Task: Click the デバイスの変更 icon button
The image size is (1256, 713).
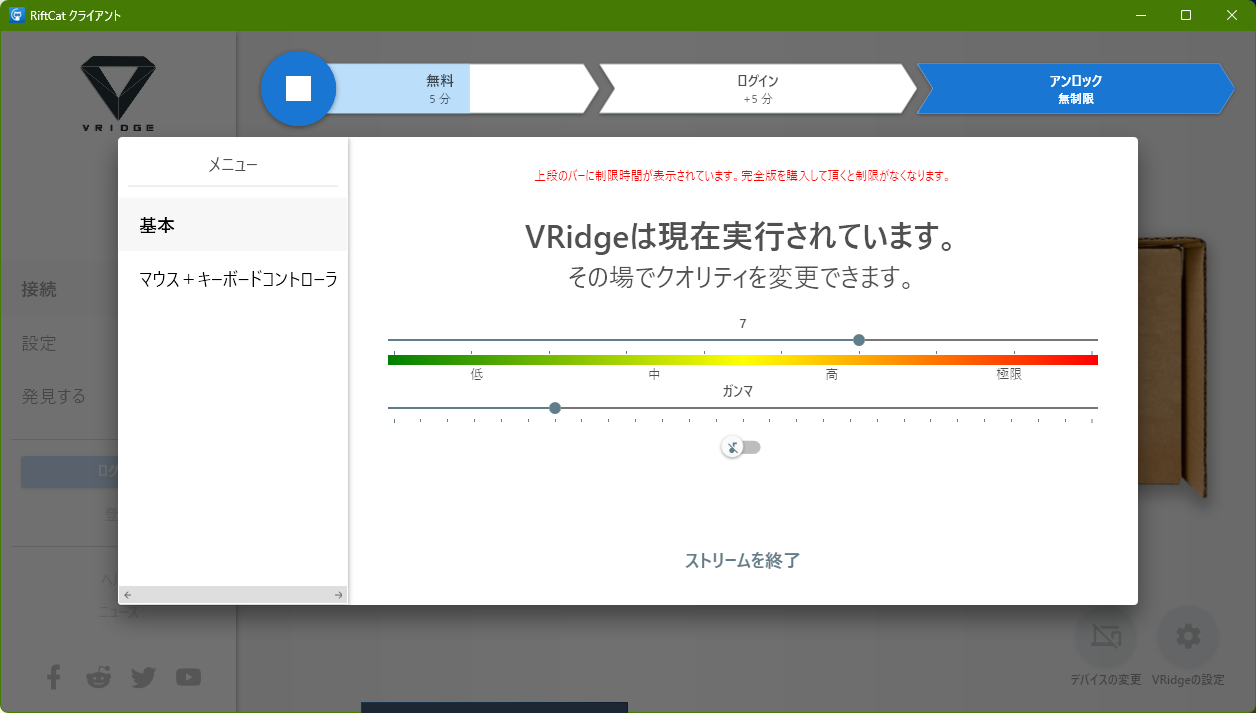Action: coord(1105,636)
